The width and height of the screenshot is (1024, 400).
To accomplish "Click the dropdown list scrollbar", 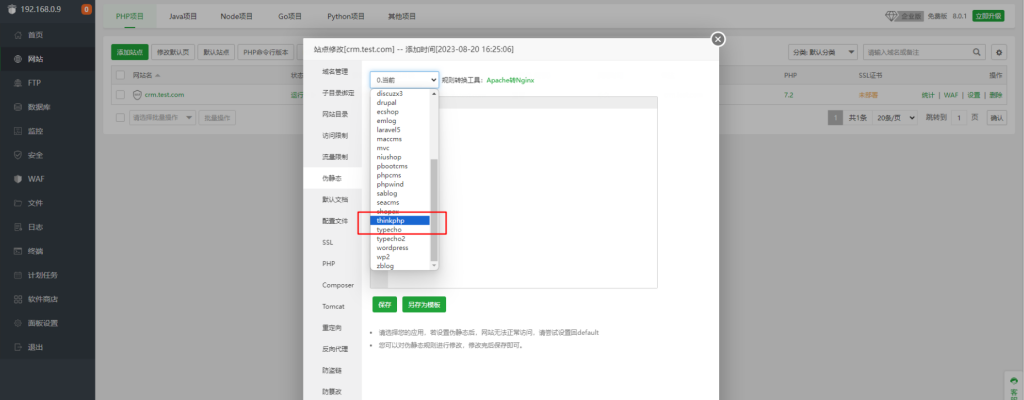I will point(434,210).
